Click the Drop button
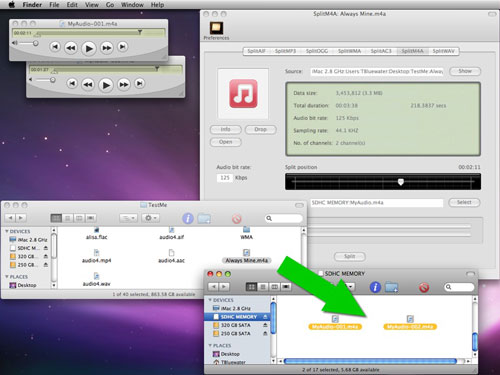 click(x=260, y=129)
